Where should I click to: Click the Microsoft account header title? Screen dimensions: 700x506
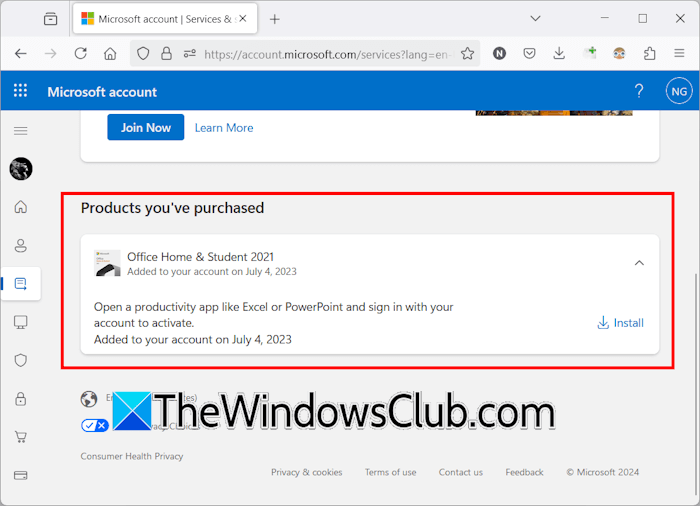point(102,92)
